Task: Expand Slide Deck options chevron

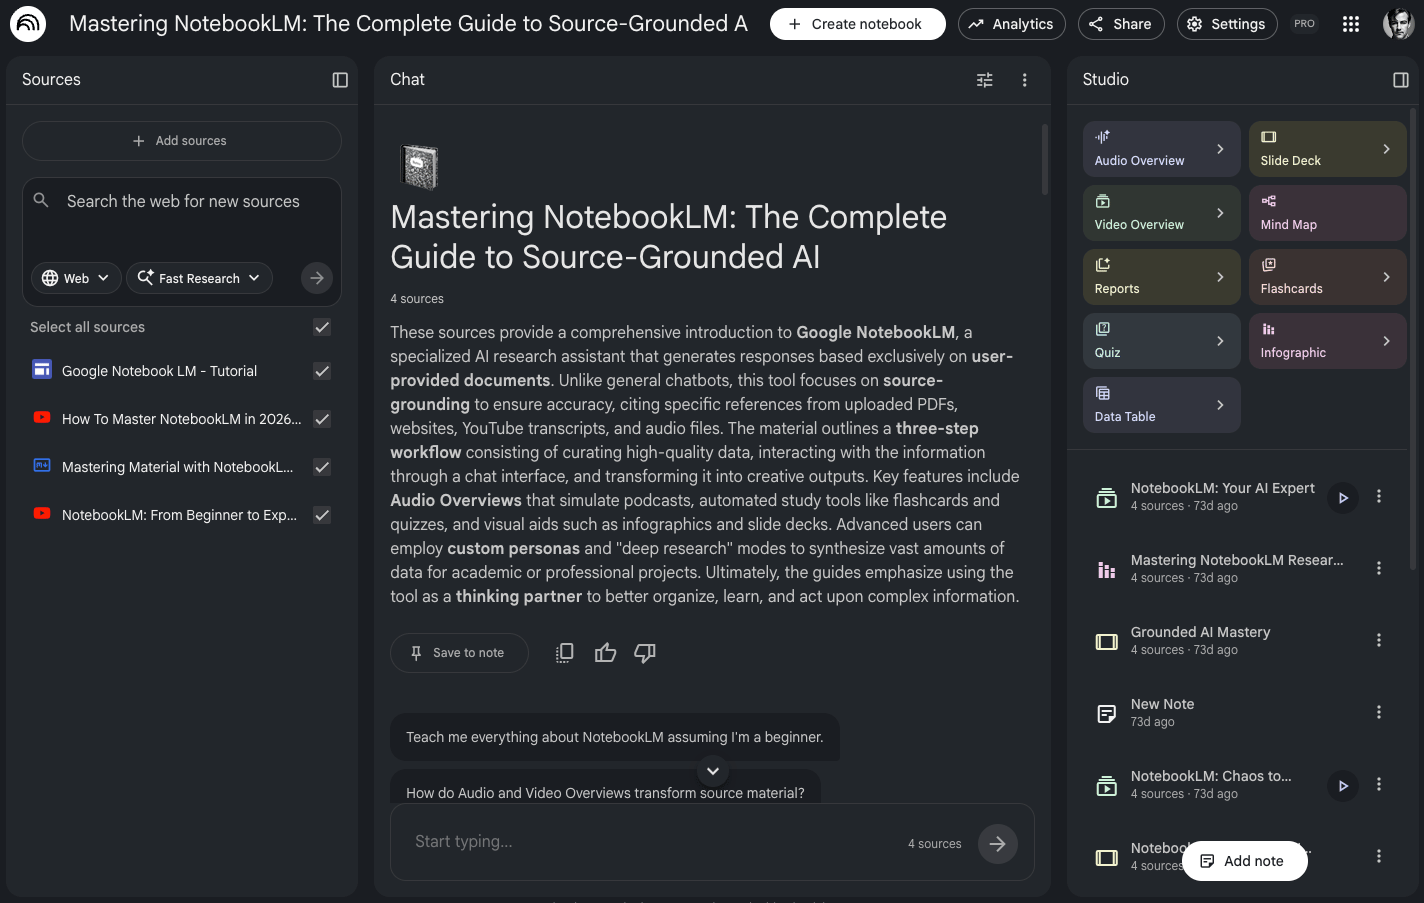Action: (x=1386, y=149)
